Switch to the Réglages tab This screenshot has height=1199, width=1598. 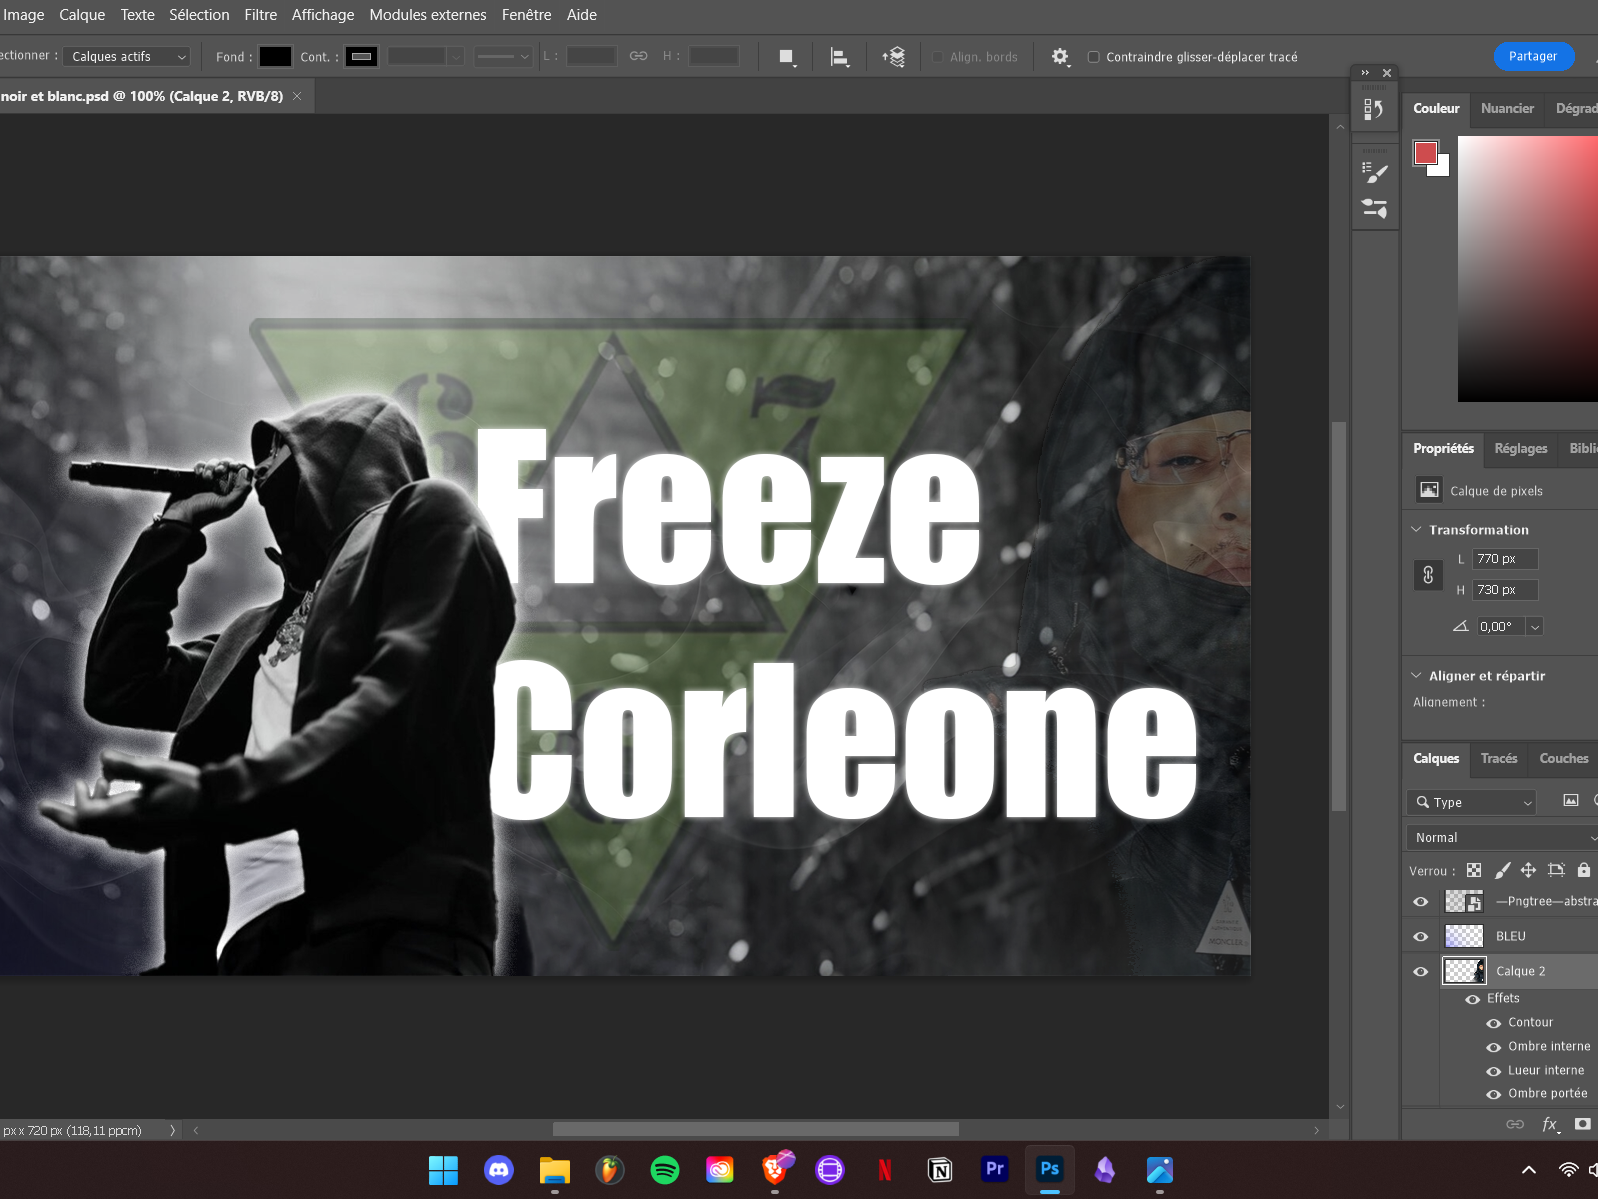pyautogui.click(x=1521, y=448)
